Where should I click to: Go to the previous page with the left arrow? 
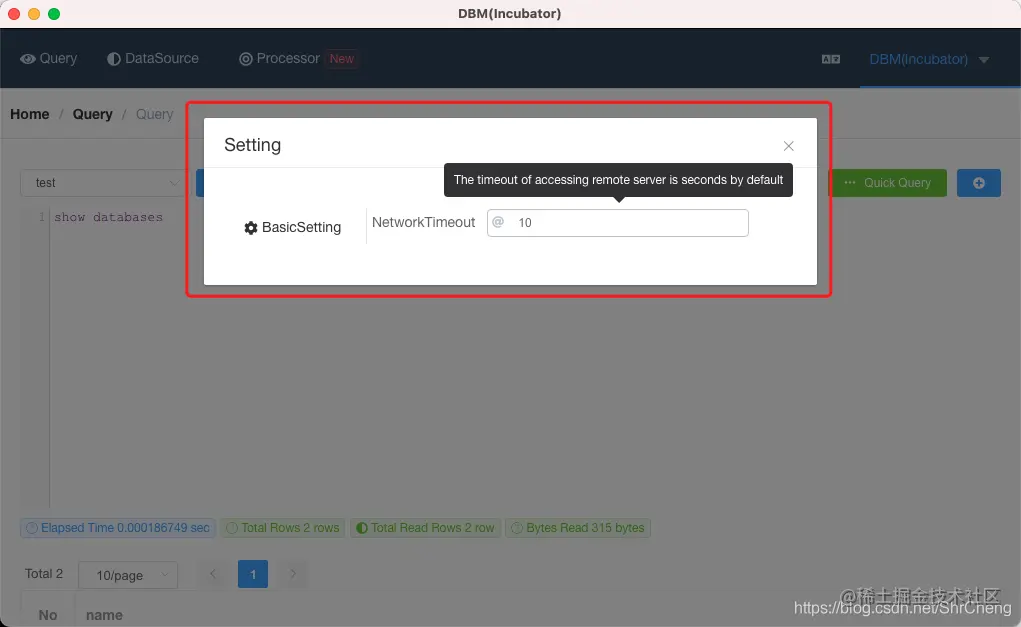point(213,574)
